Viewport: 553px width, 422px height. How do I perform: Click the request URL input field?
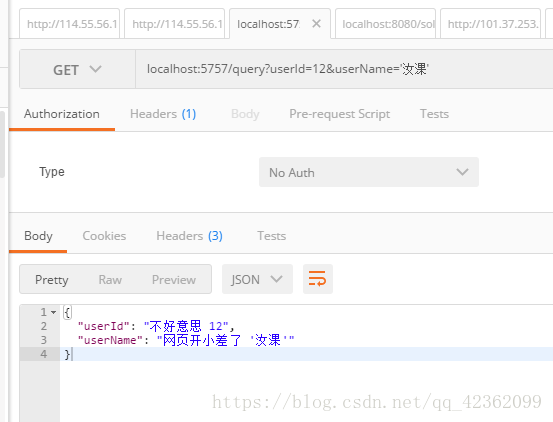click(x=344, y=69)
